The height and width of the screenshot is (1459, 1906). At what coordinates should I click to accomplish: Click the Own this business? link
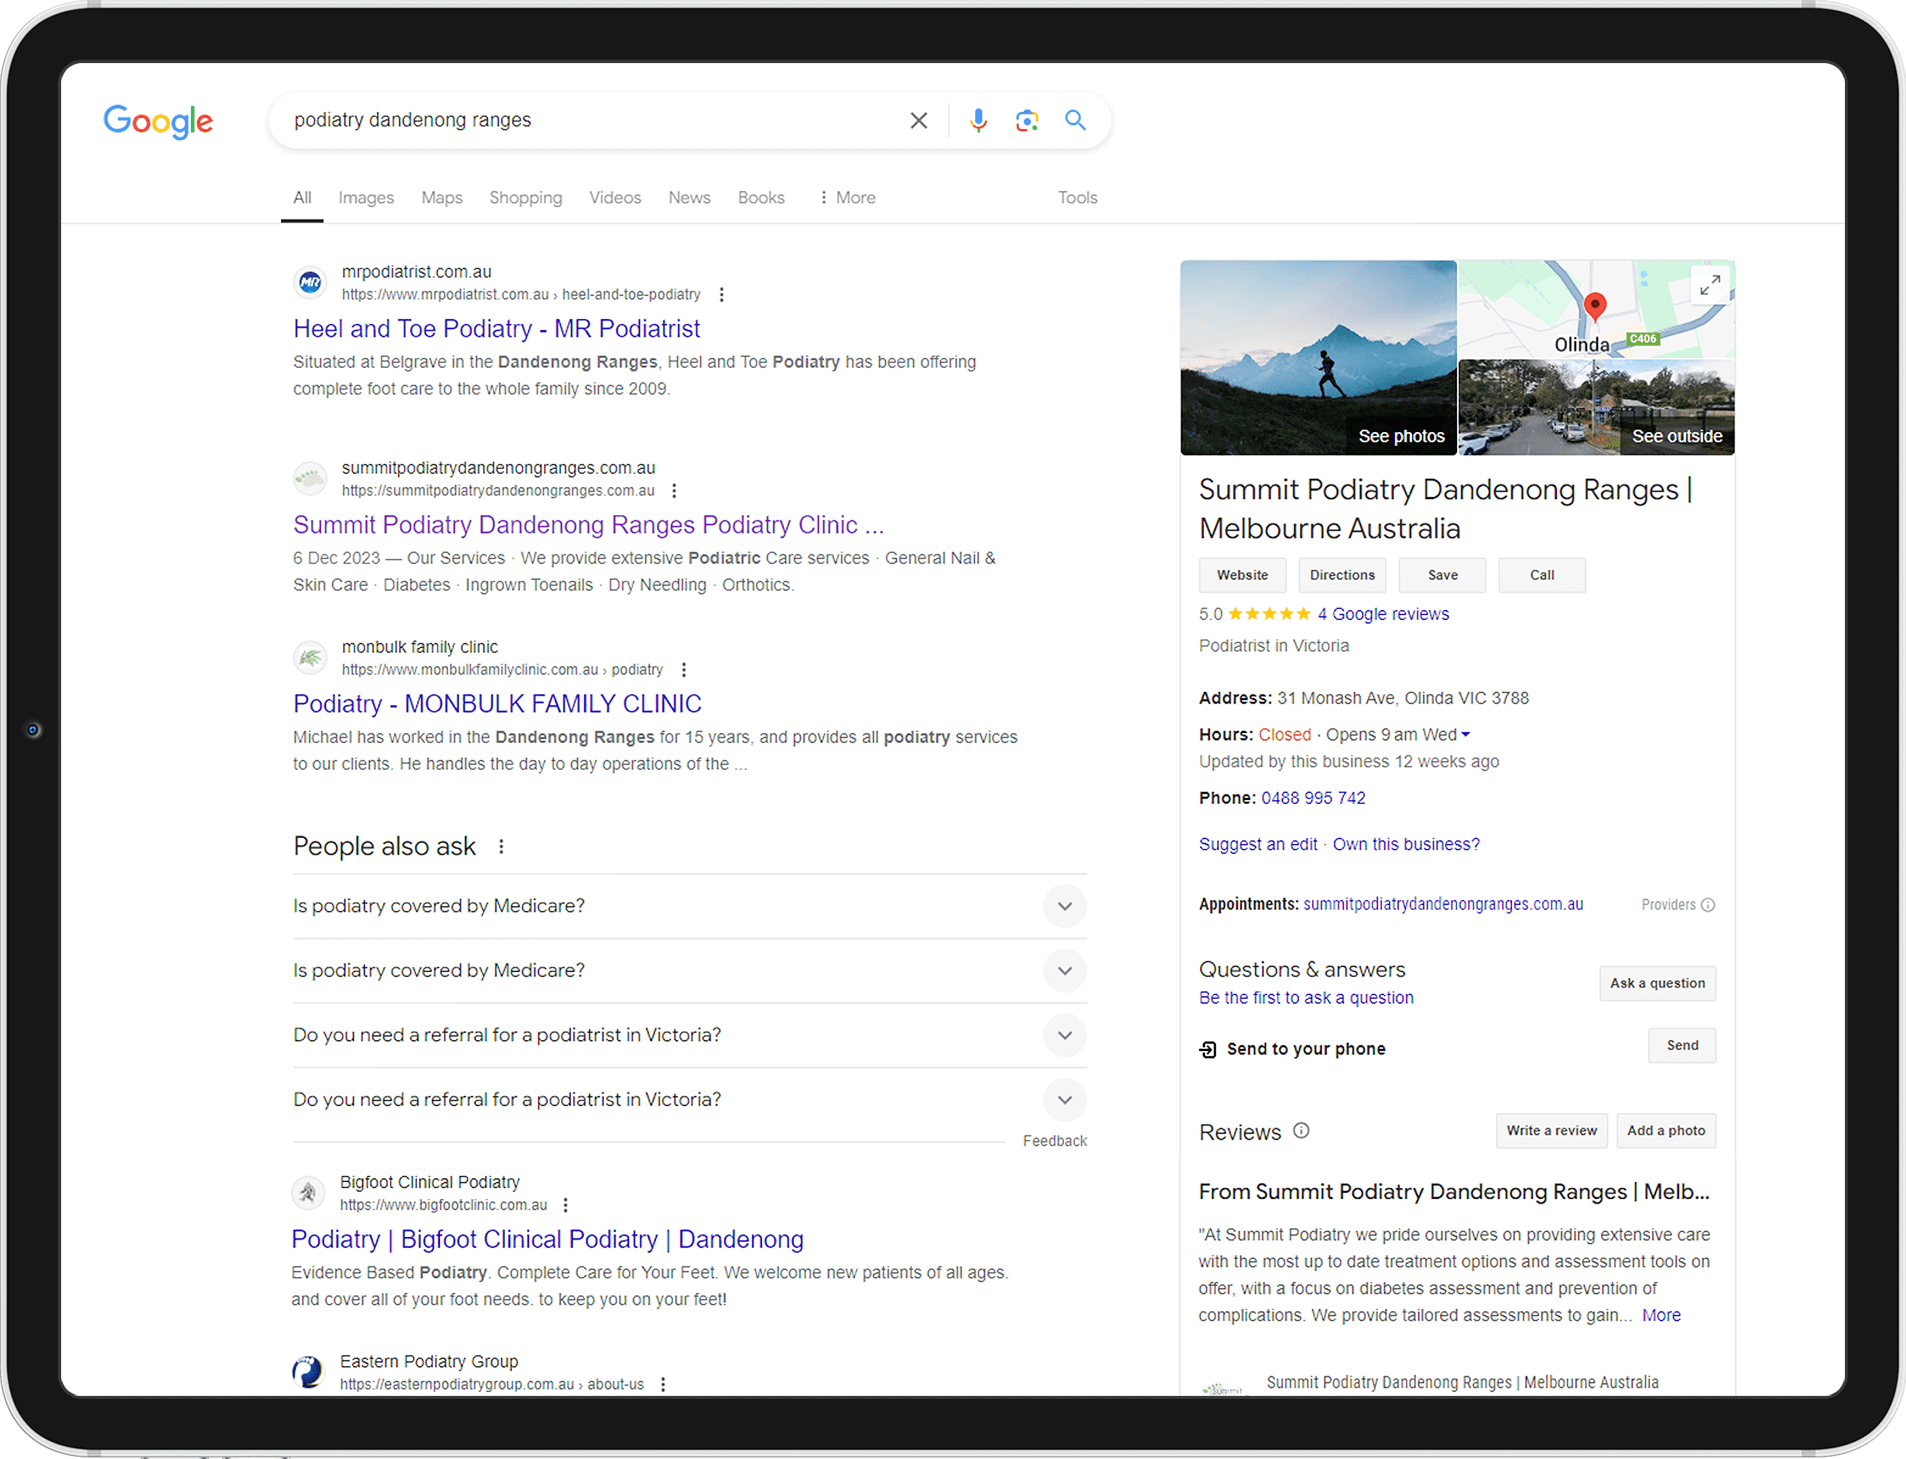(x=1406, y=844)
